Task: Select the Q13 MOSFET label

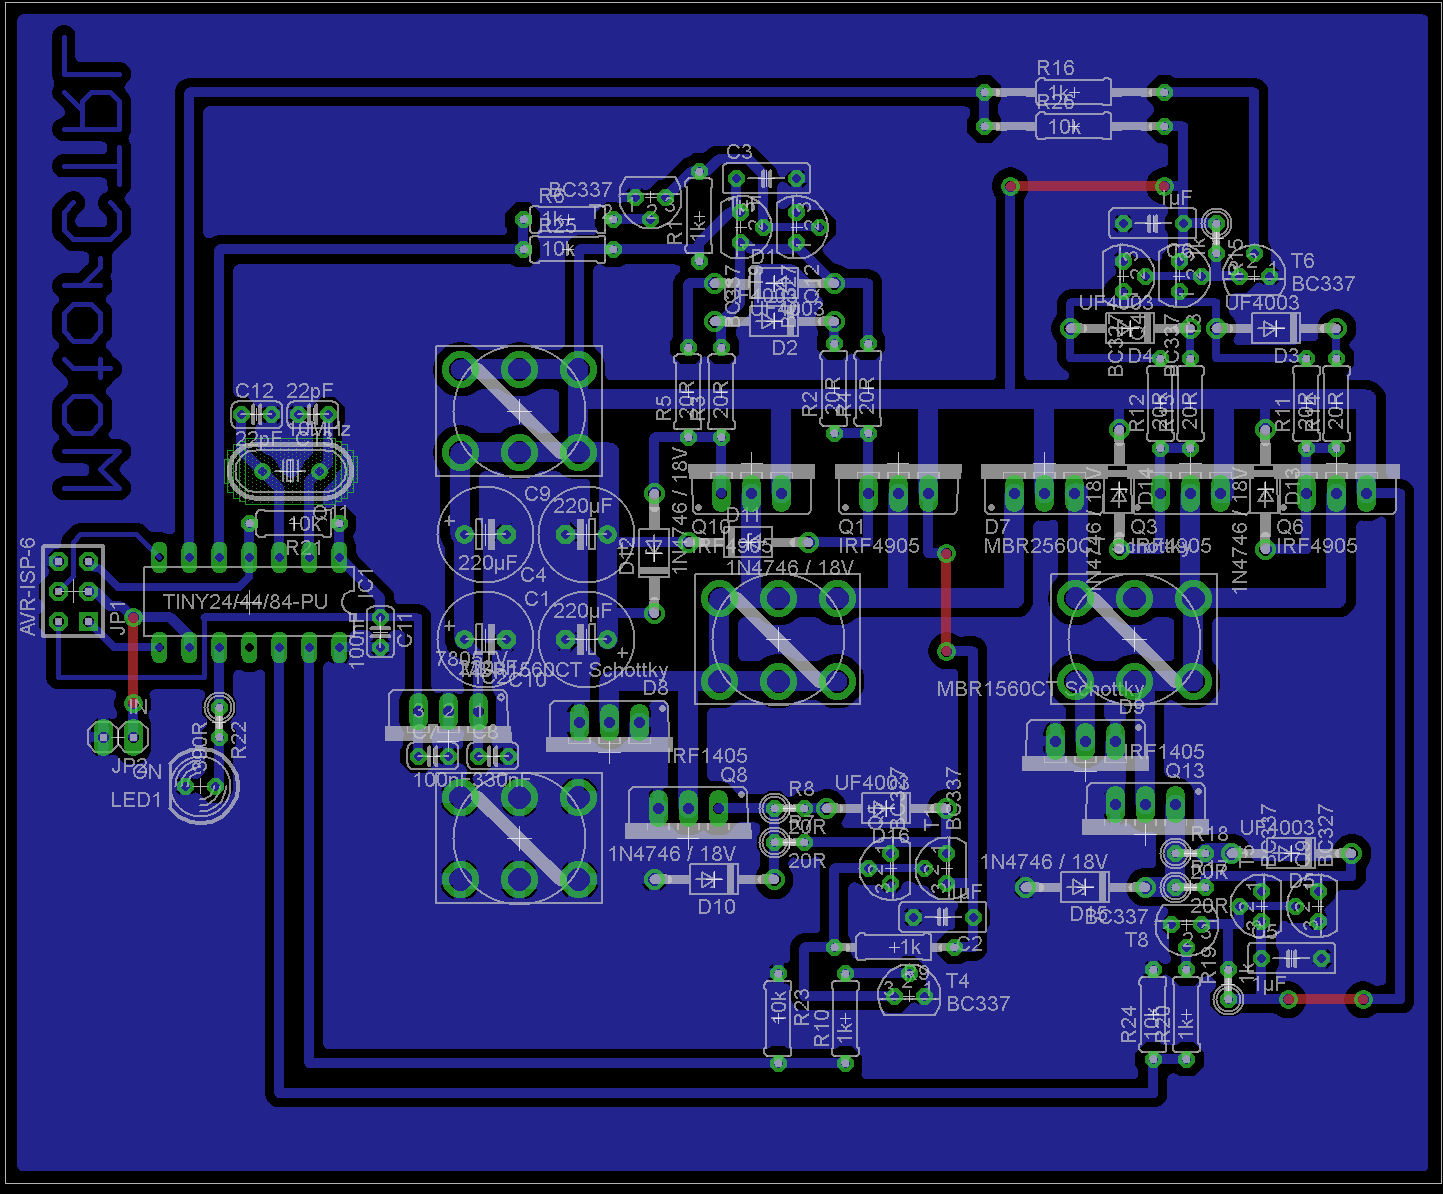Action: [x=1185, y=771]
